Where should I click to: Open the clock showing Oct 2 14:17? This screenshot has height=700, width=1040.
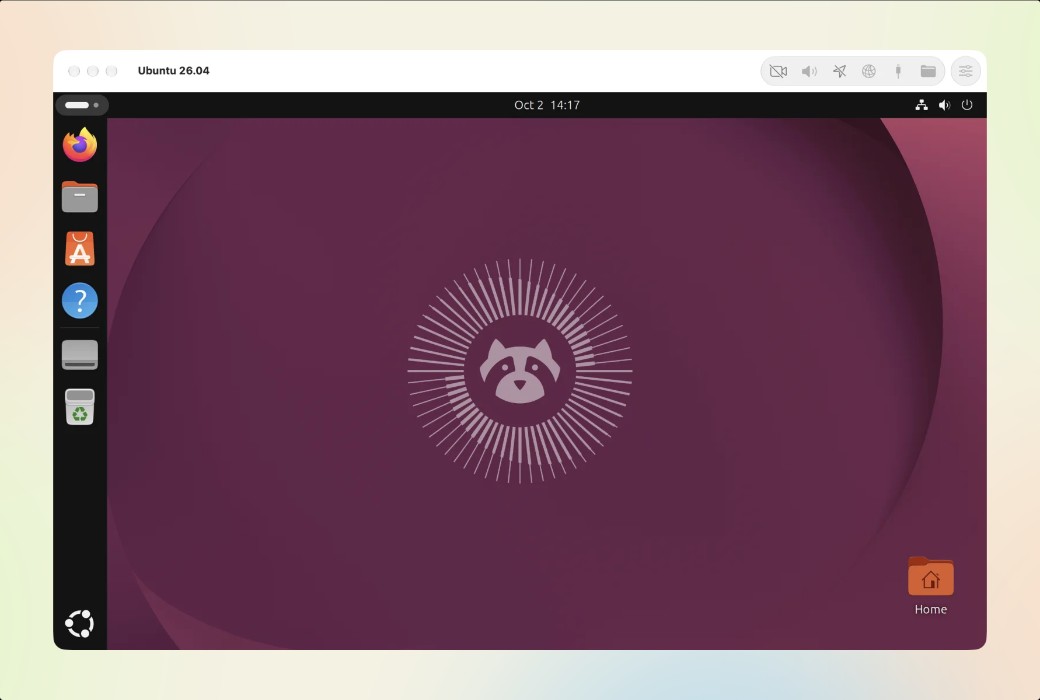547,105
